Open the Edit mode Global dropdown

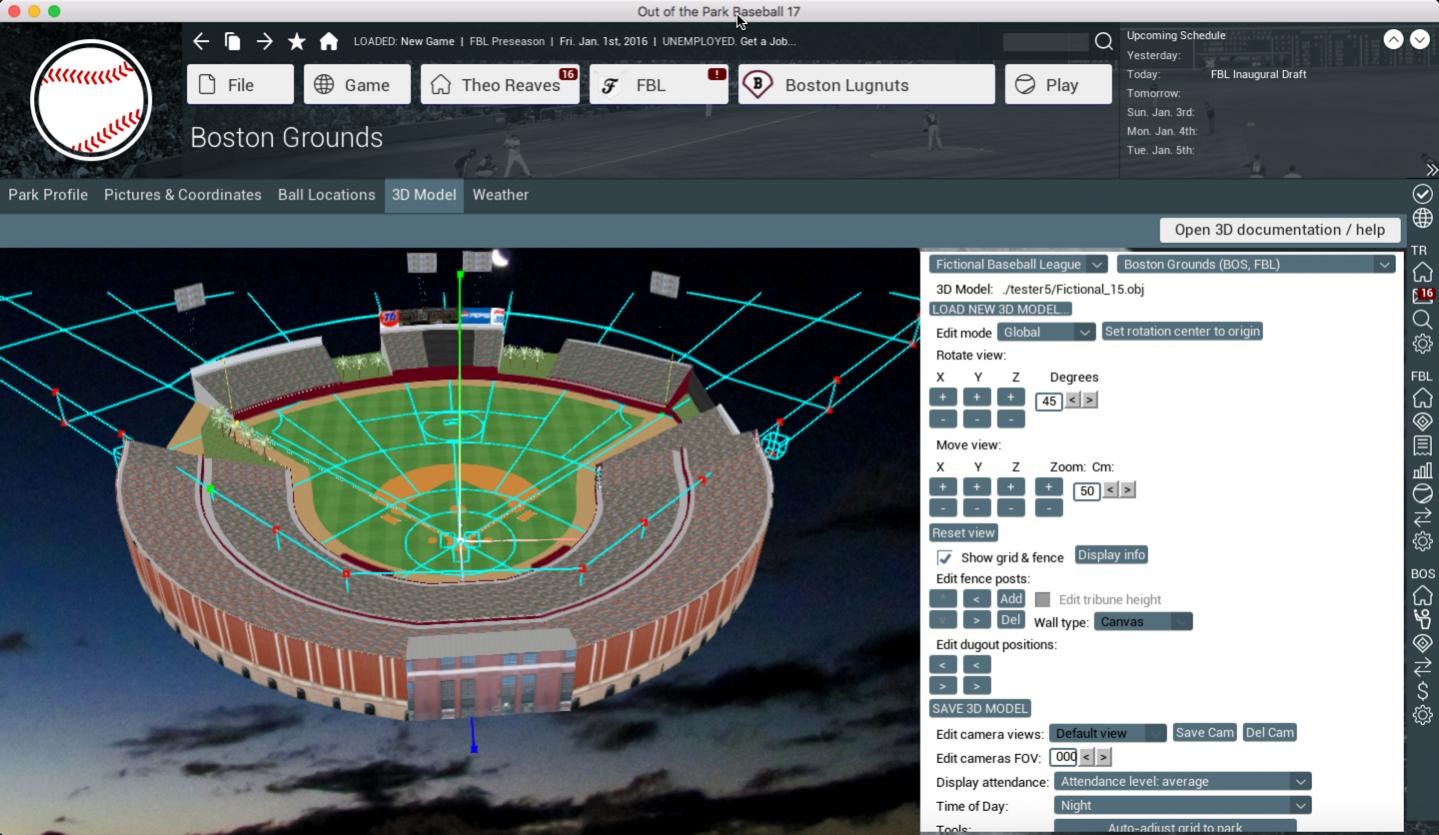(x=1045, y=332)
